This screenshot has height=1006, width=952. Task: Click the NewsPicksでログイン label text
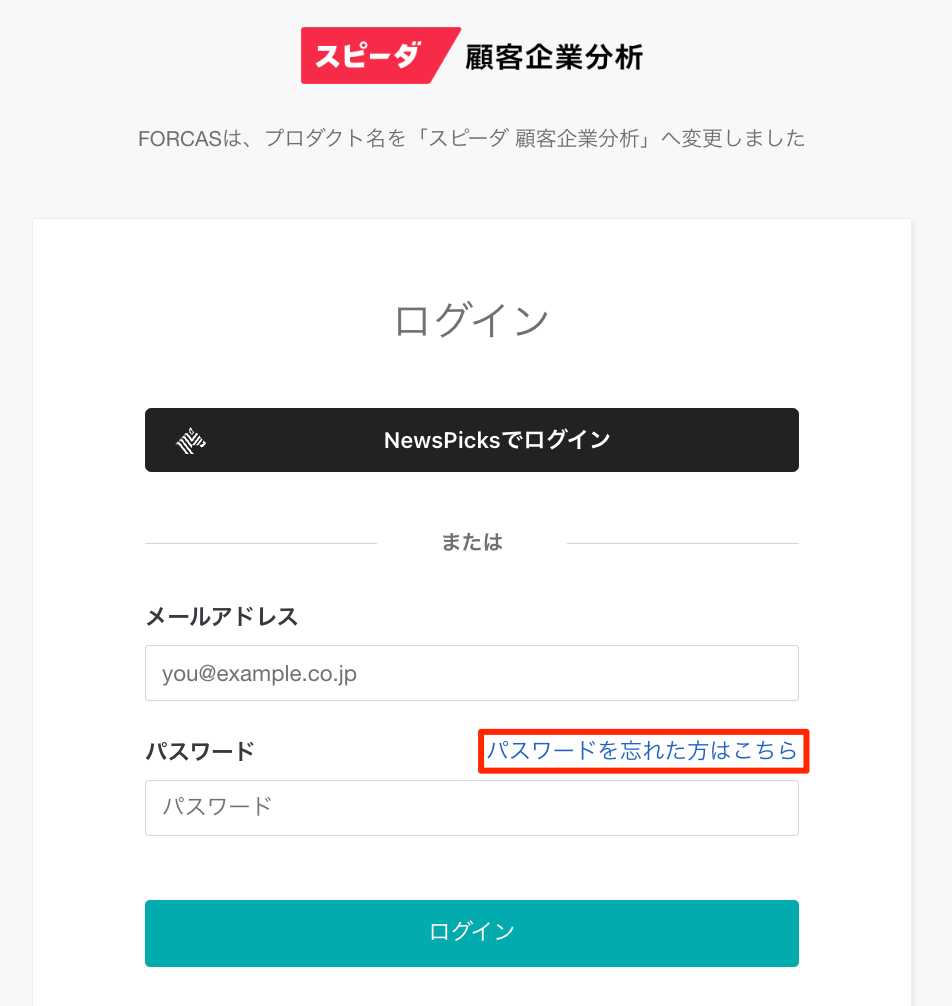[497, 440]
